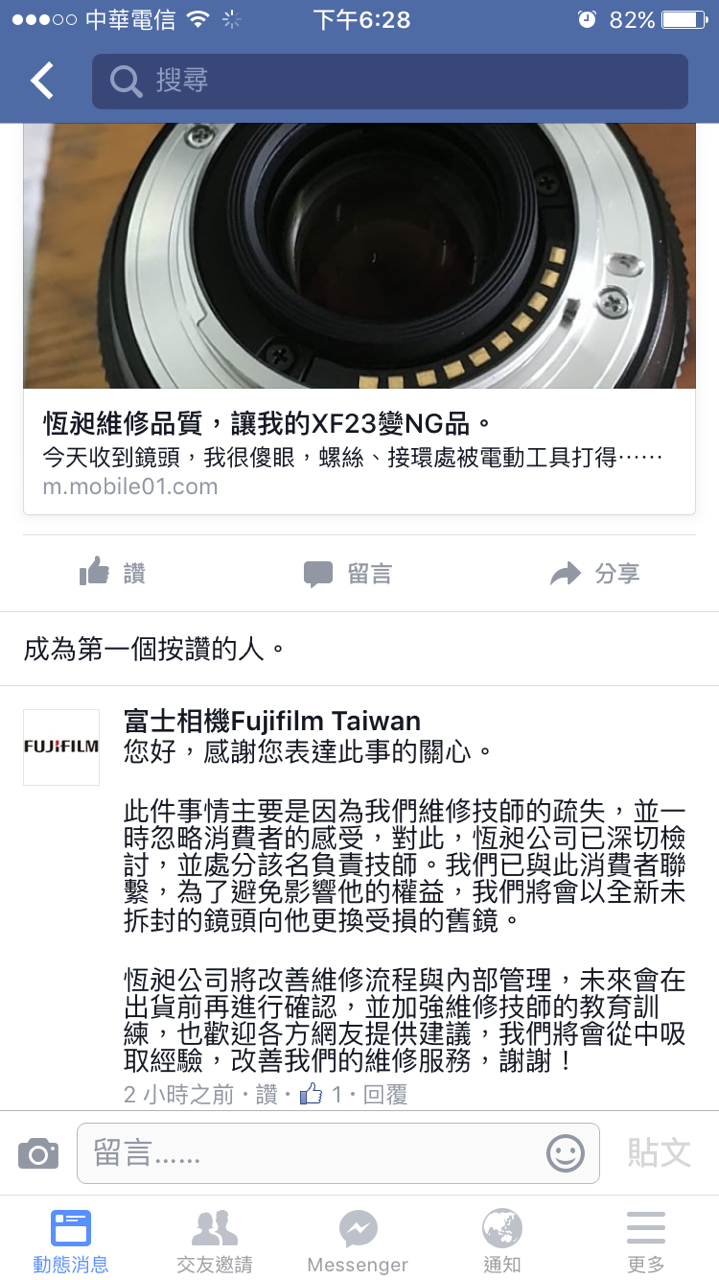Tap the search magnifier icon
This screenshot has width=719, height=1280.
(126, 81)
